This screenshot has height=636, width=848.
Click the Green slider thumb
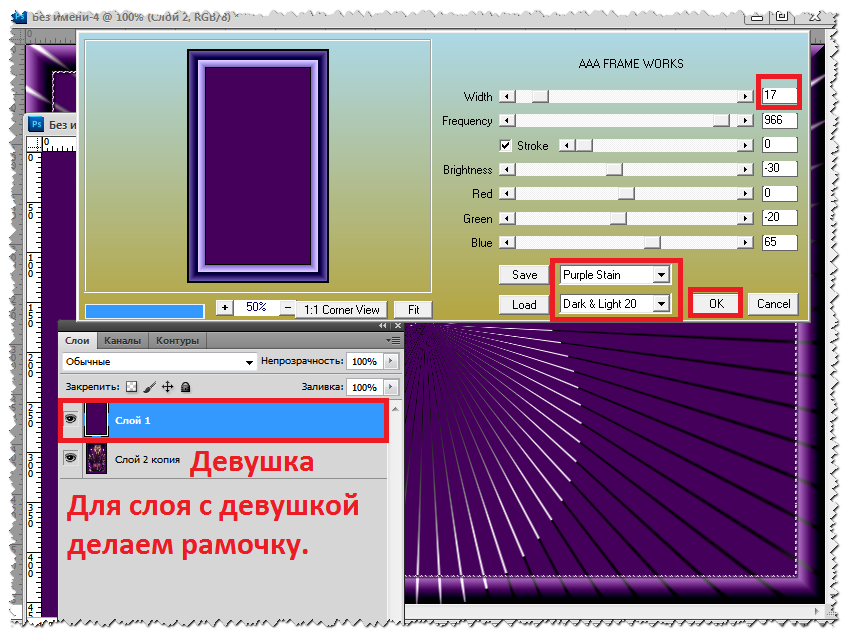(618, 218)
